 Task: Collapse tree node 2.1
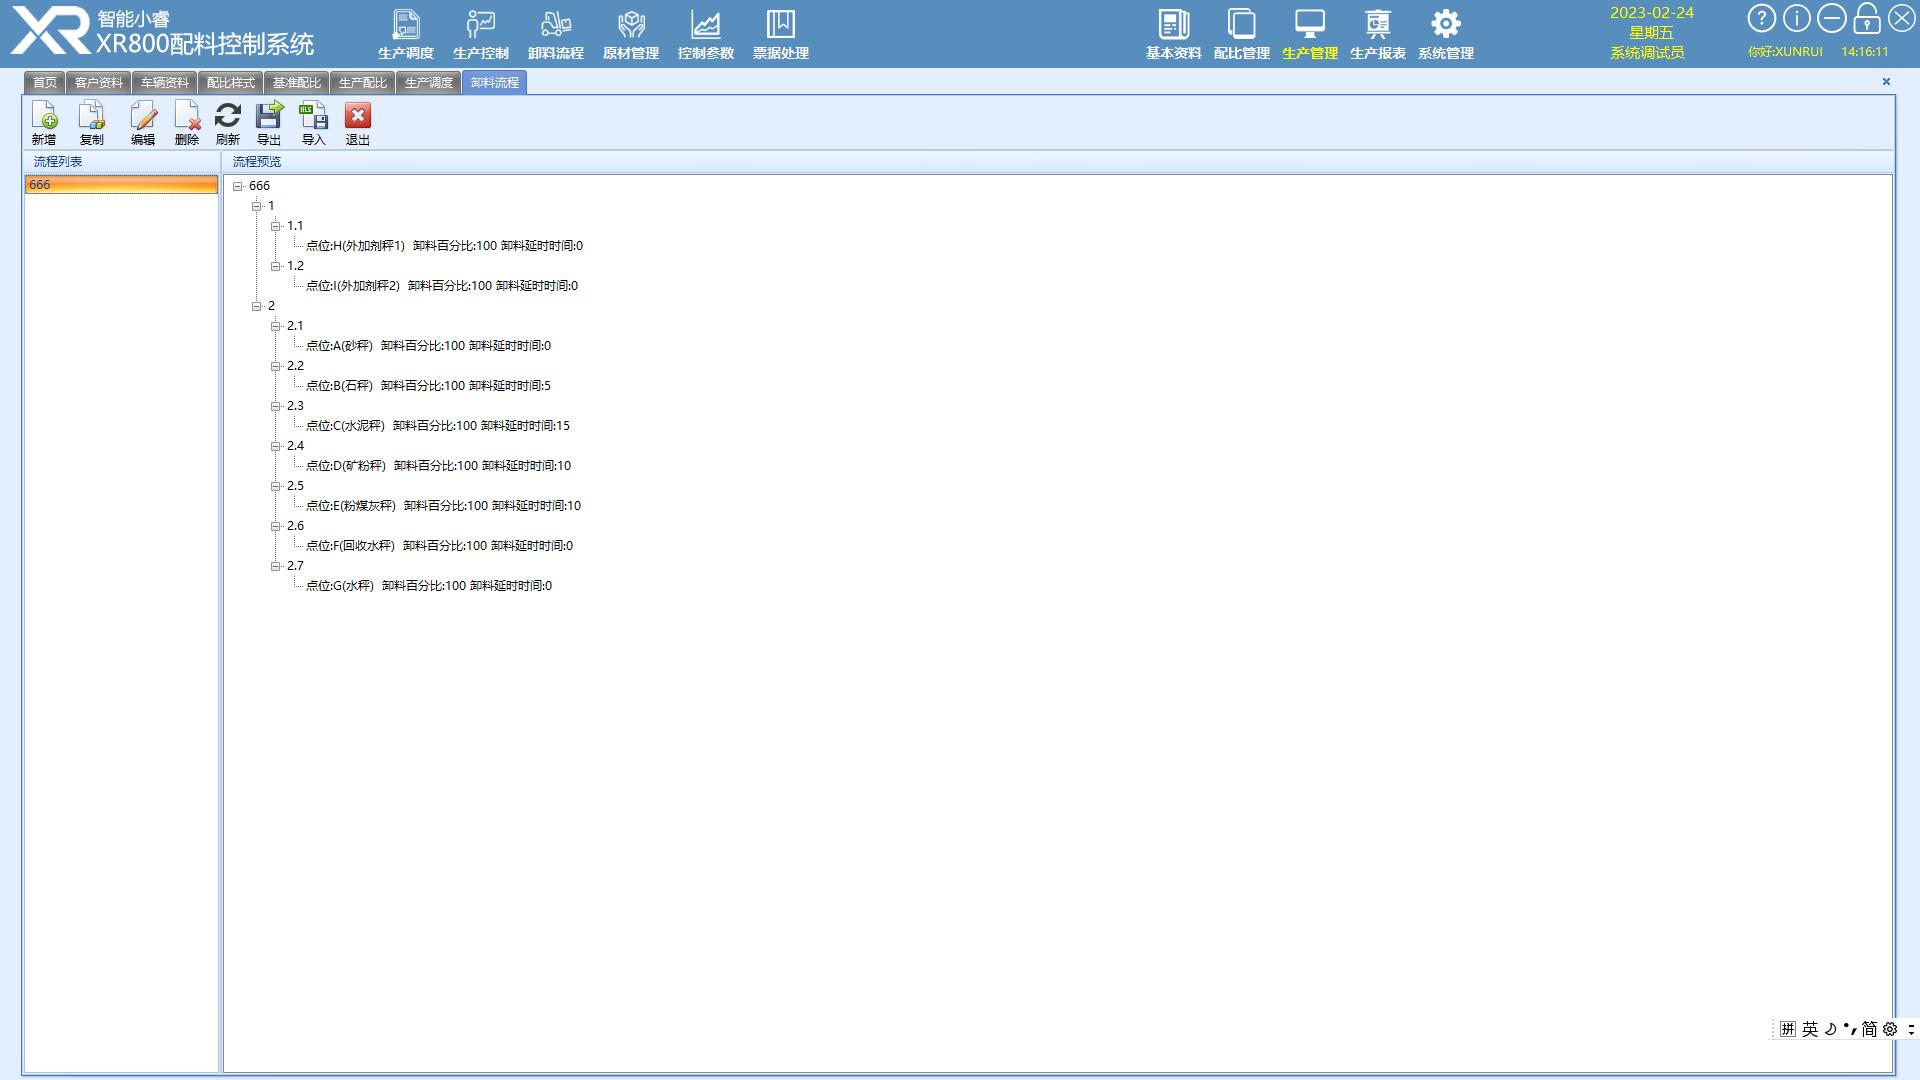click(276, 326)
